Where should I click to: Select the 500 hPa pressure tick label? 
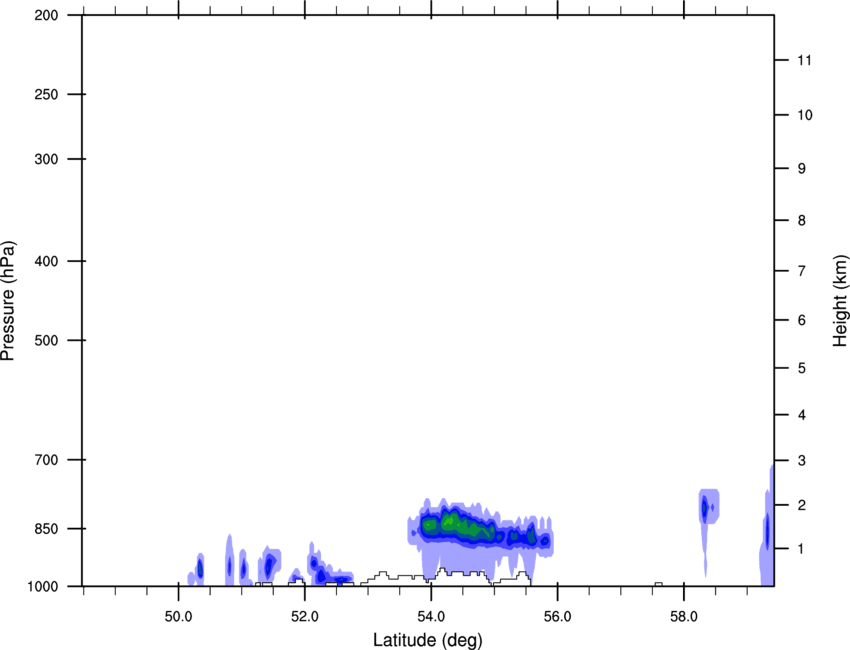click(49, 341)
